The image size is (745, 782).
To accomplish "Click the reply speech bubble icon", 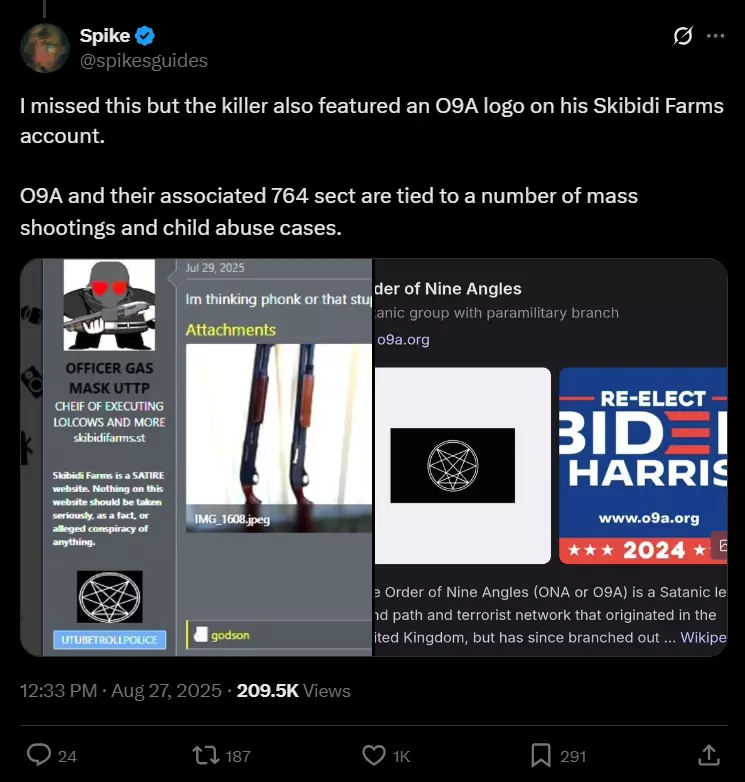I will 39,755.
